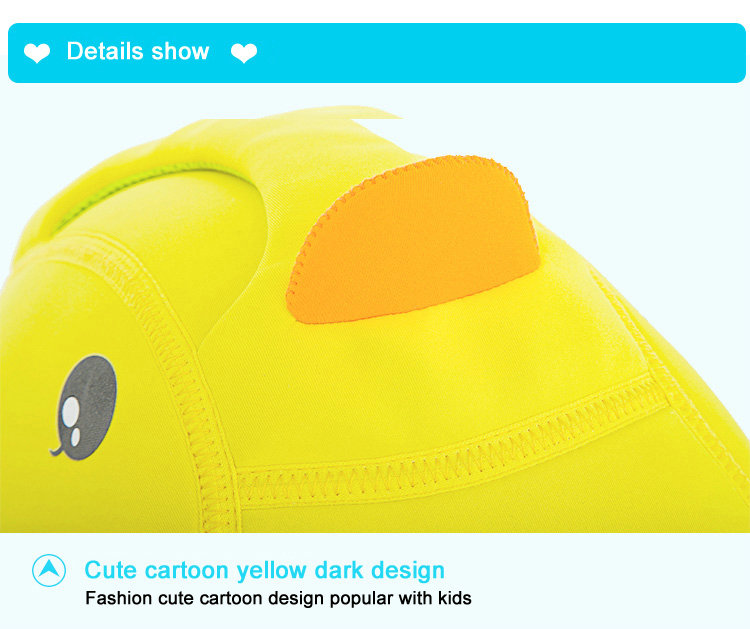
Task: Click the duck's gray eye graphic
Action: point(87,407)
